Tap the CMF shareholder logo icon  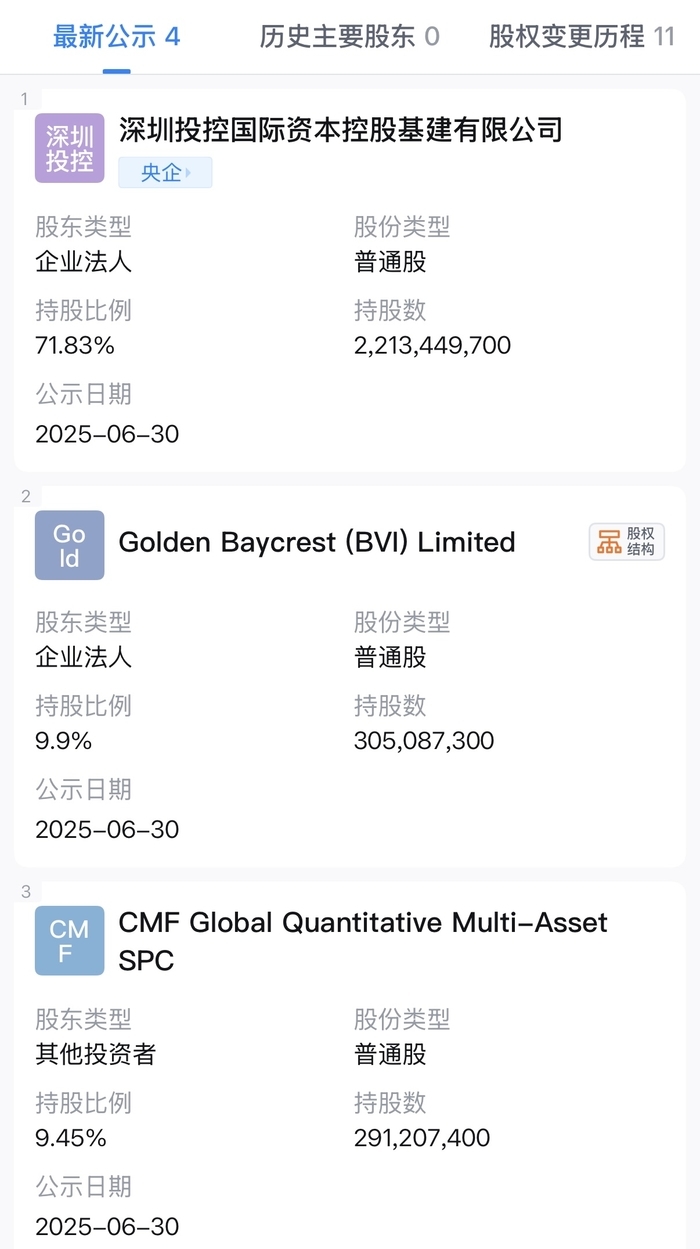point(69,941)
